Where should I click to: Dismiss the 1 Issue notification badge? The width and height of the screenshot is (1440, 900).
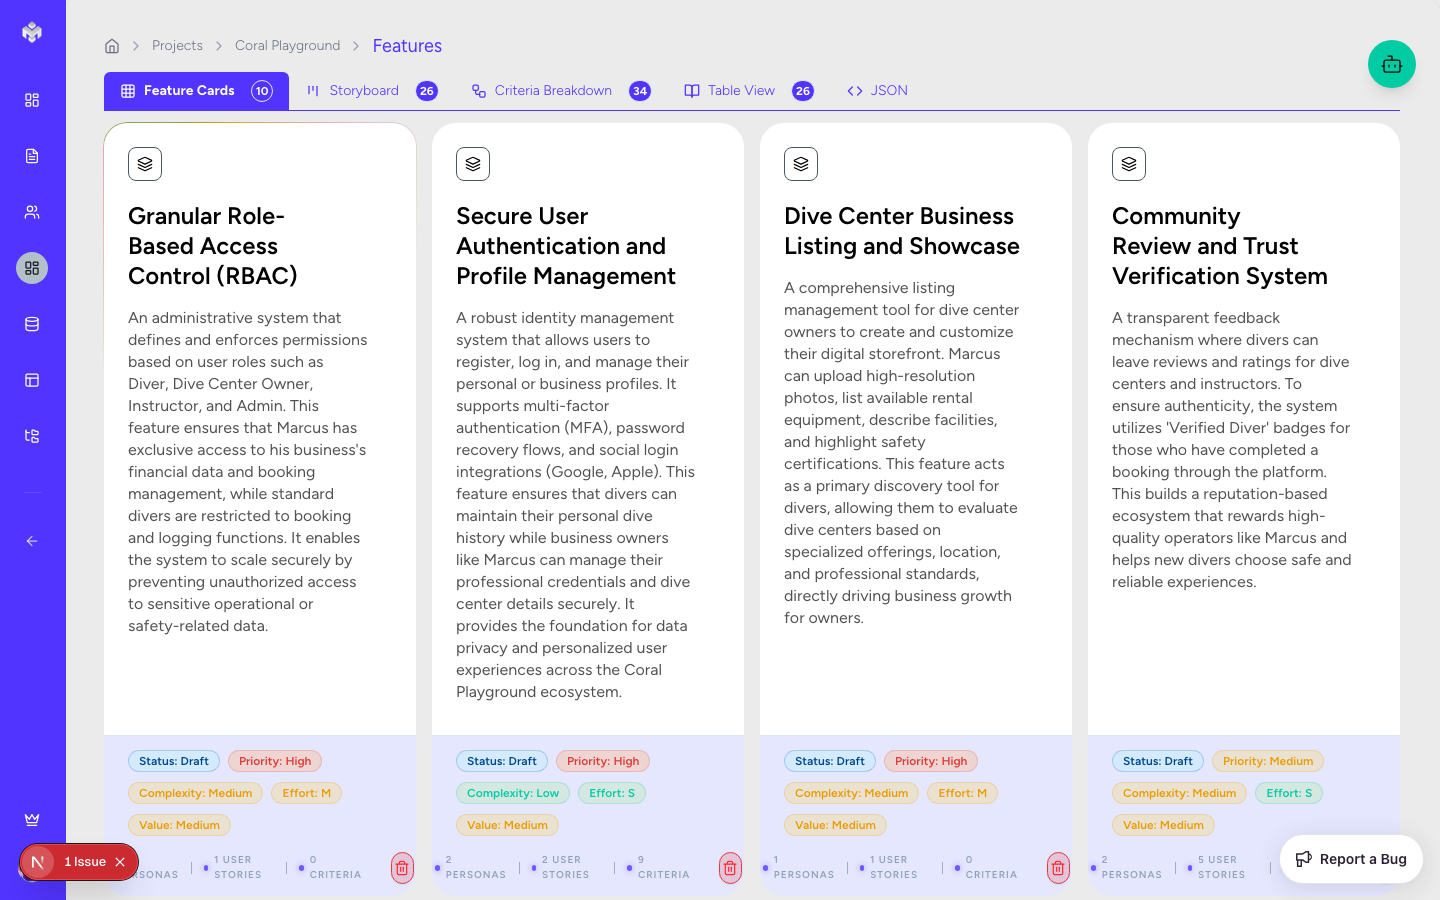tap(120, 862)
